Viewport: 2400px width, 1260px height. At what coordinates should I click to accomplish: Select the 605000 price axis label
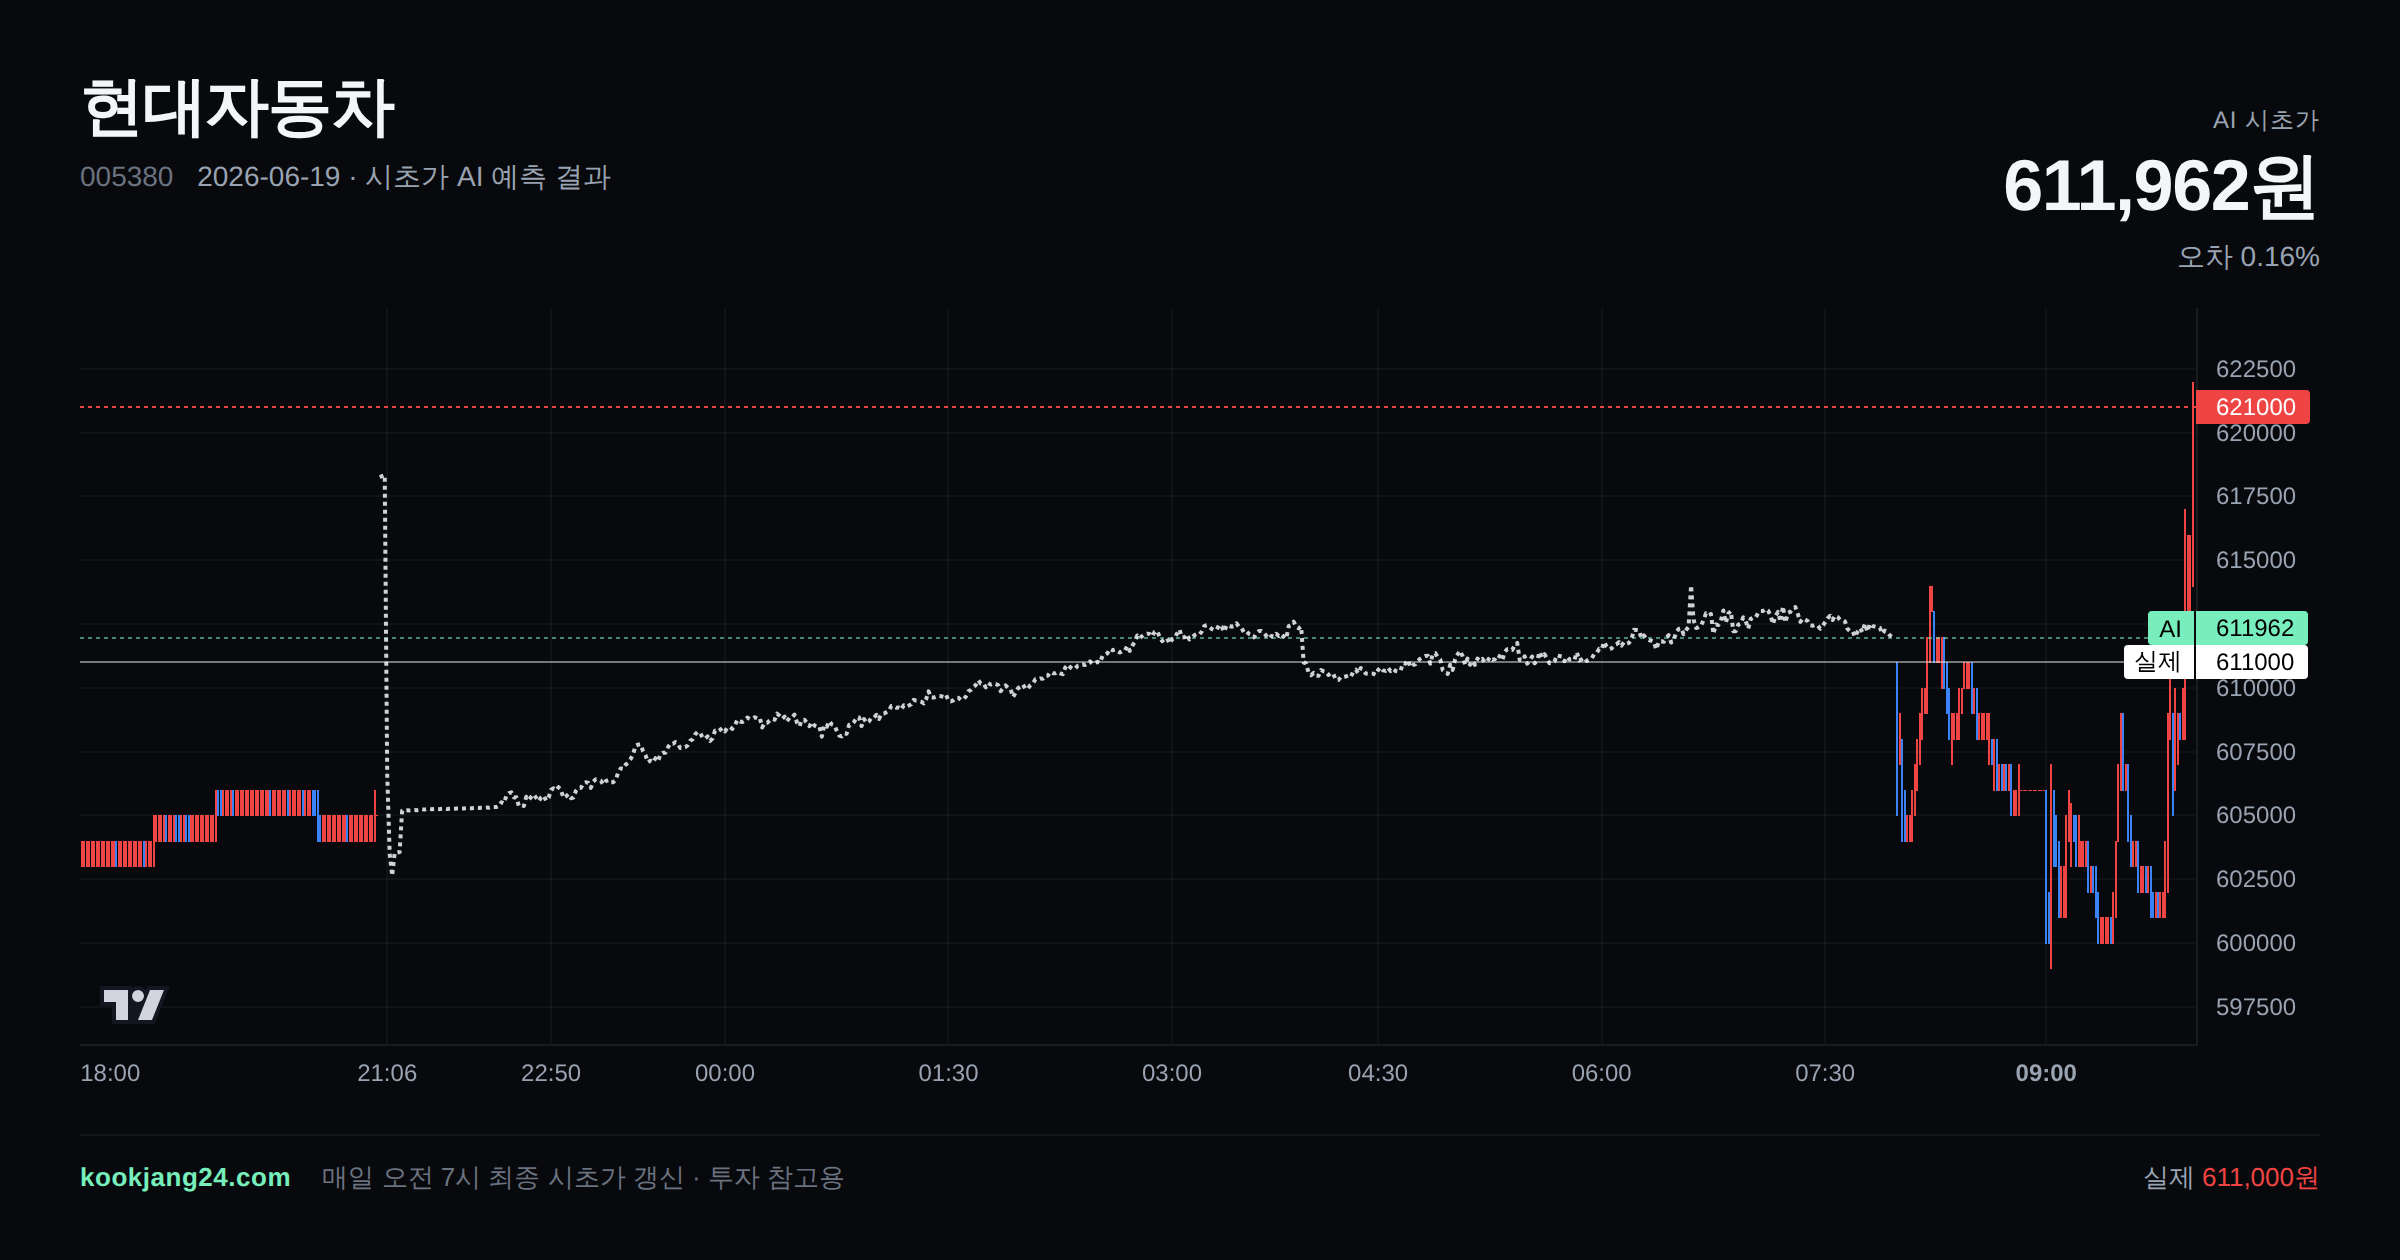[x=2256, y=815]
